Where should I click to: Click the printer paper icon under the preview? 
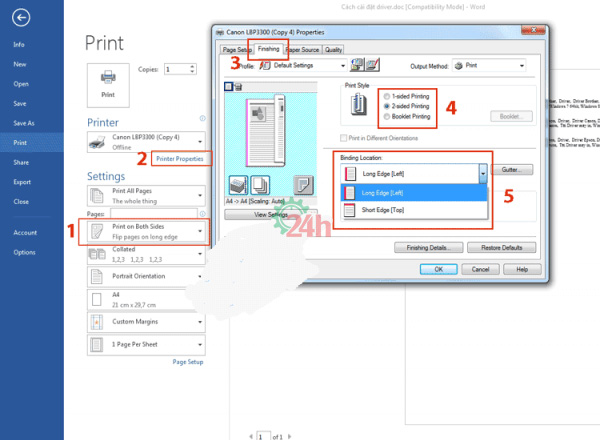[x=238, y=185]
